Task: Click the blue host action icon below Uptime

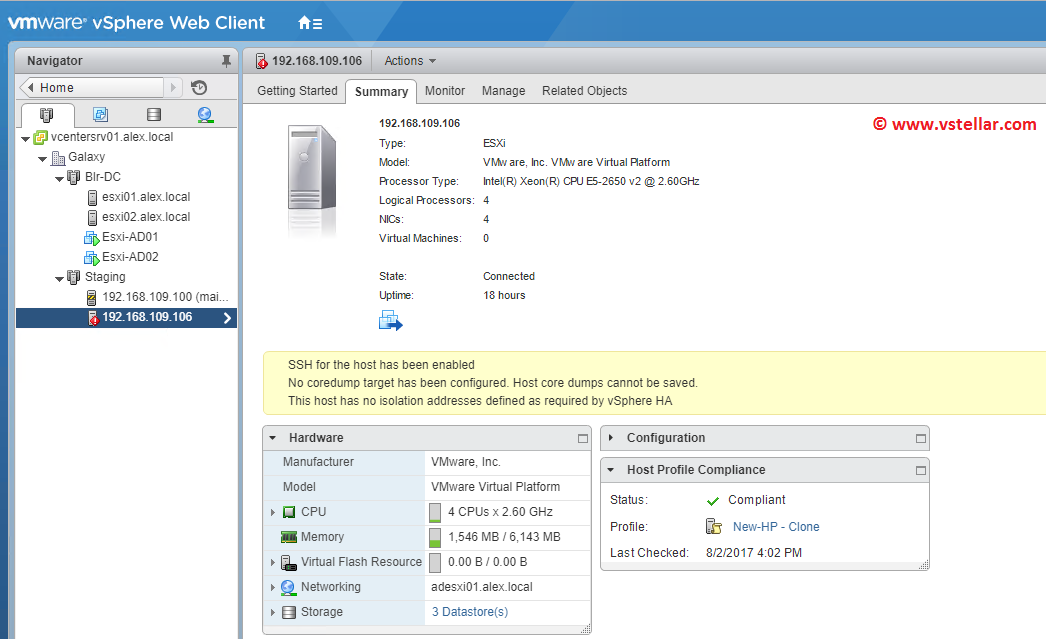Action: click(390, 321)
